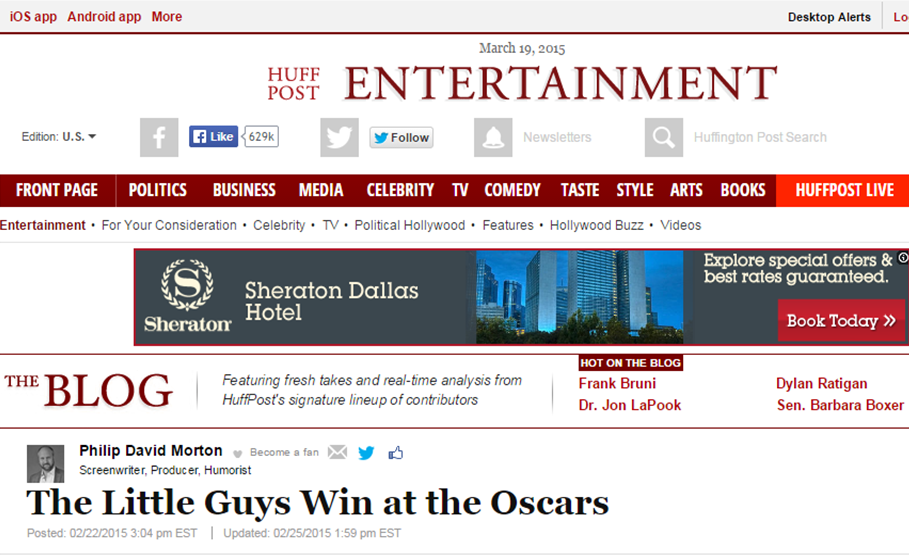Click the Sheraton ad skyline image

coord(580,297)
